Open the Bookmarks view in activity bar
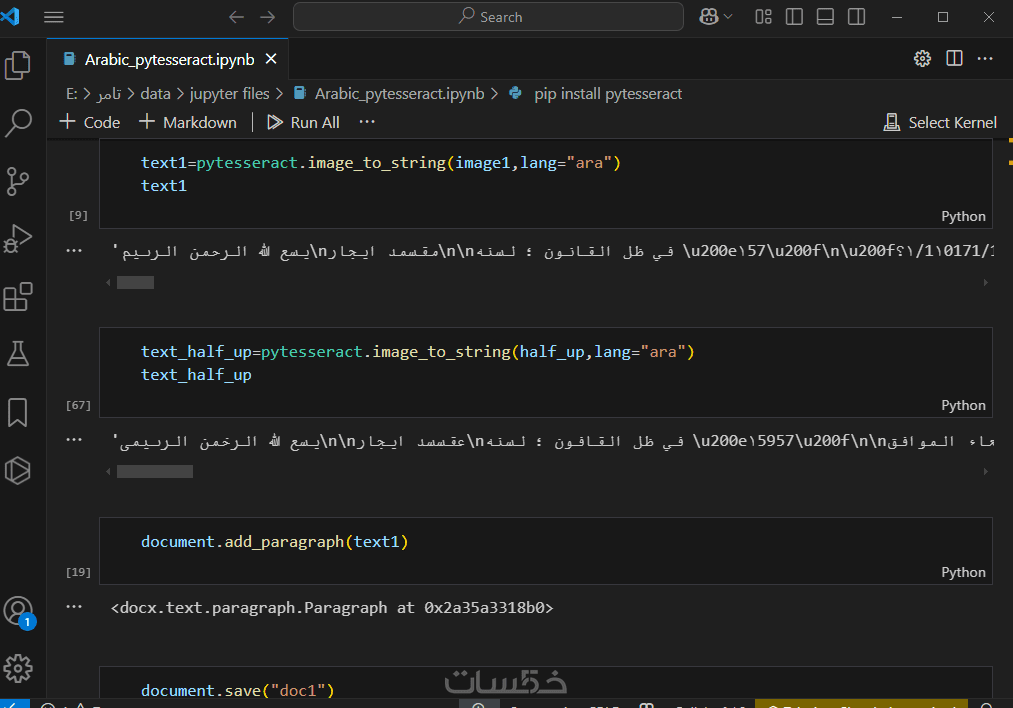This screenshot has width=1013, height=708. point(18,412)
